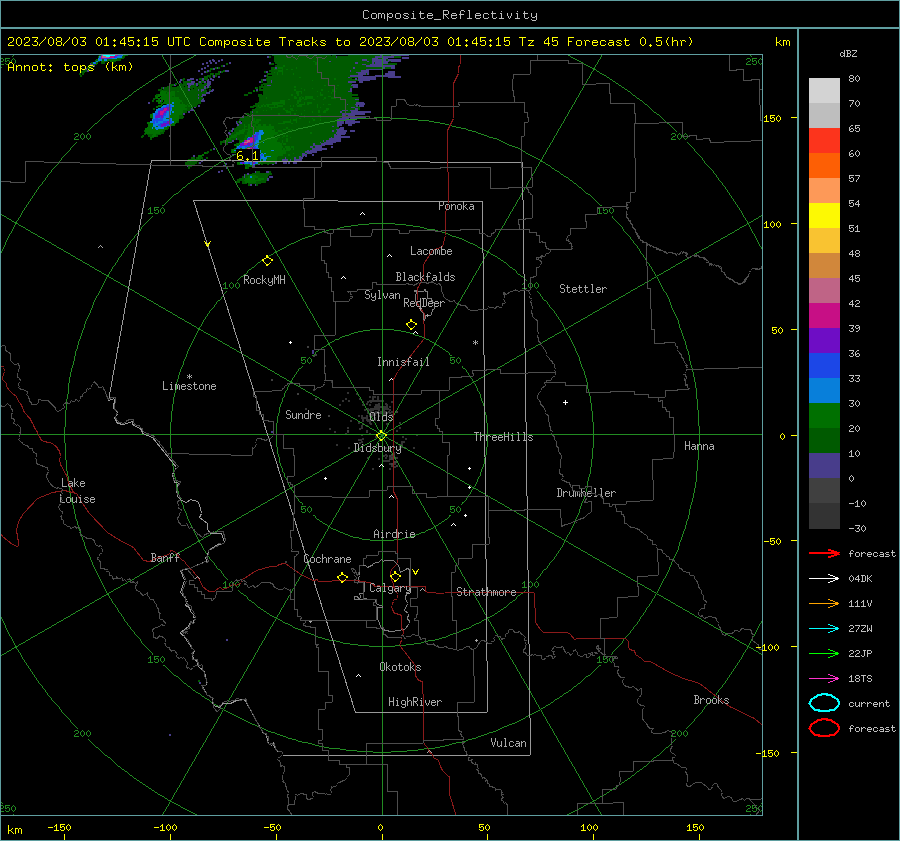This screenshot has height=841, width=900.
Task: Select the yellow diamond marker above RockyMH
Action: coord(267,261)
